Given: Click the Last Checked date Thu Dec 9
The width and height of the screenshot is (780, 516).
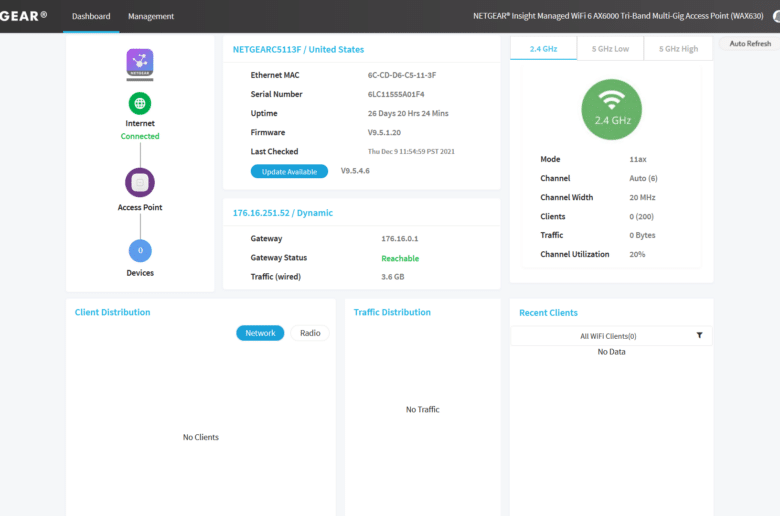Looking at the screenshot, I should [411, 151].
